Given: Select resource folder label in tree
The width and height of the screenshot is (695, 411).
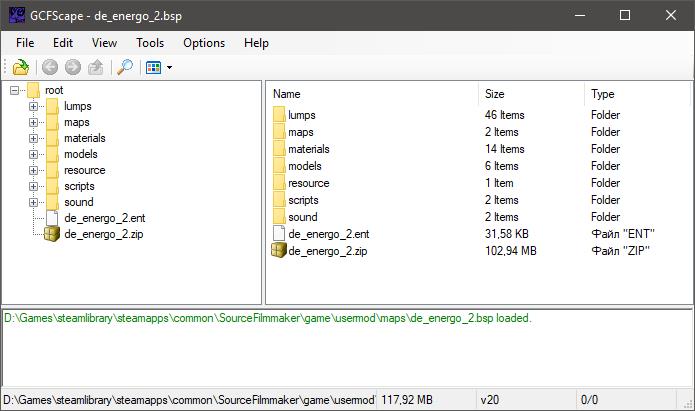Looking at the screenshot, I should 85,170.
